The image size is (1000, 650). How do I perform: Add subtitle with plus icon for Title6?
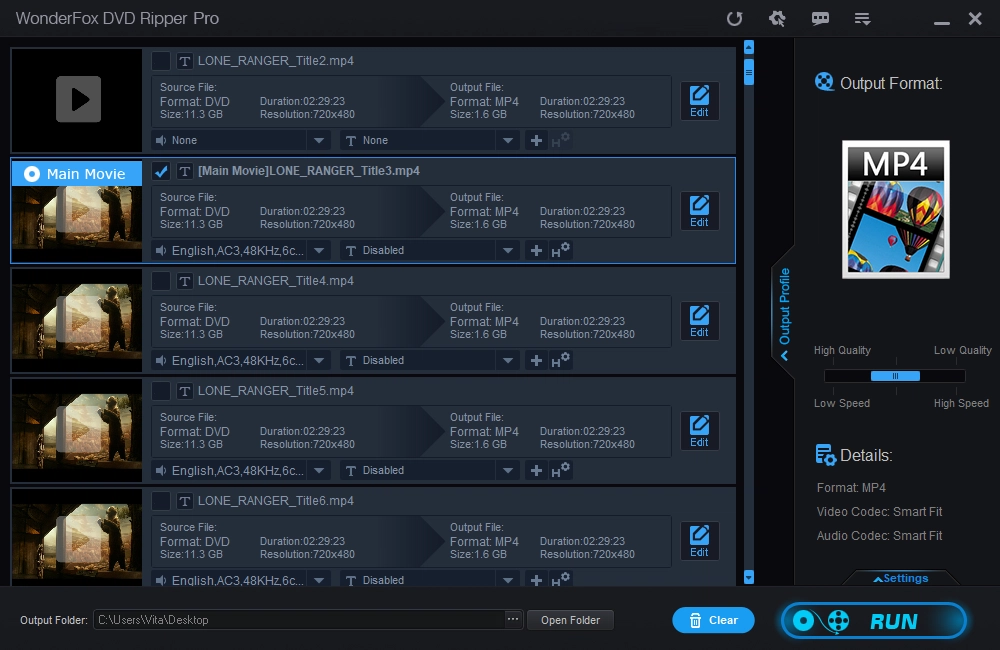point(536,580)
